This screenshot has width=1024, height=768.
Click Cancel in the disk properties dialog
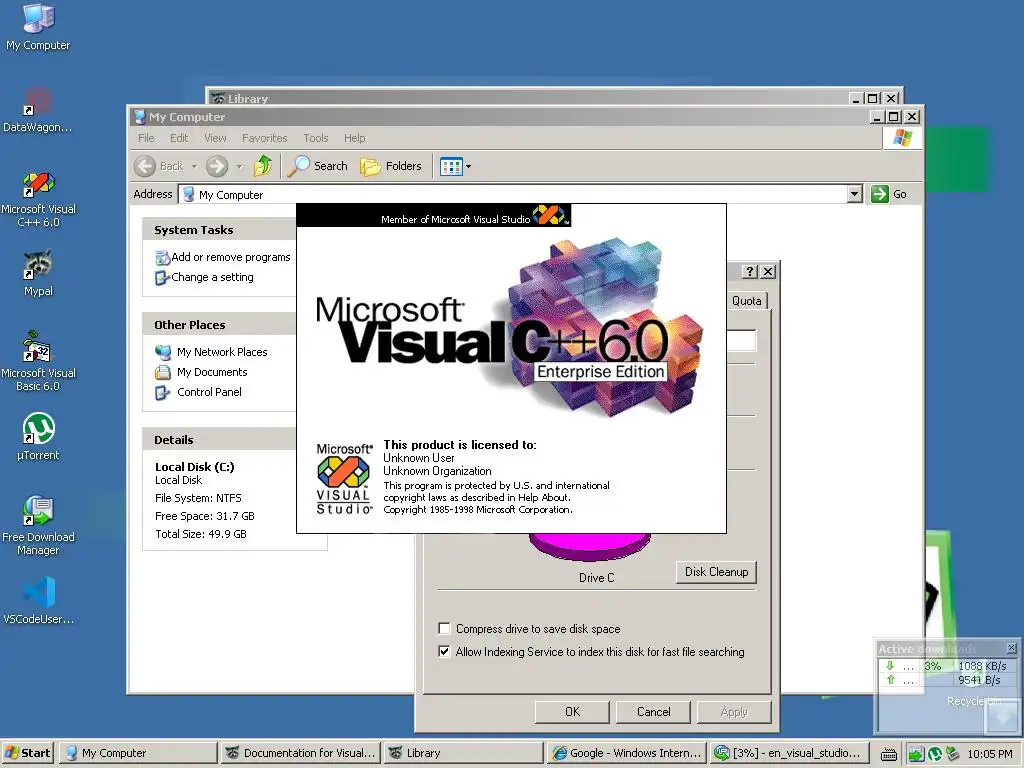click(x=653, y=712)
